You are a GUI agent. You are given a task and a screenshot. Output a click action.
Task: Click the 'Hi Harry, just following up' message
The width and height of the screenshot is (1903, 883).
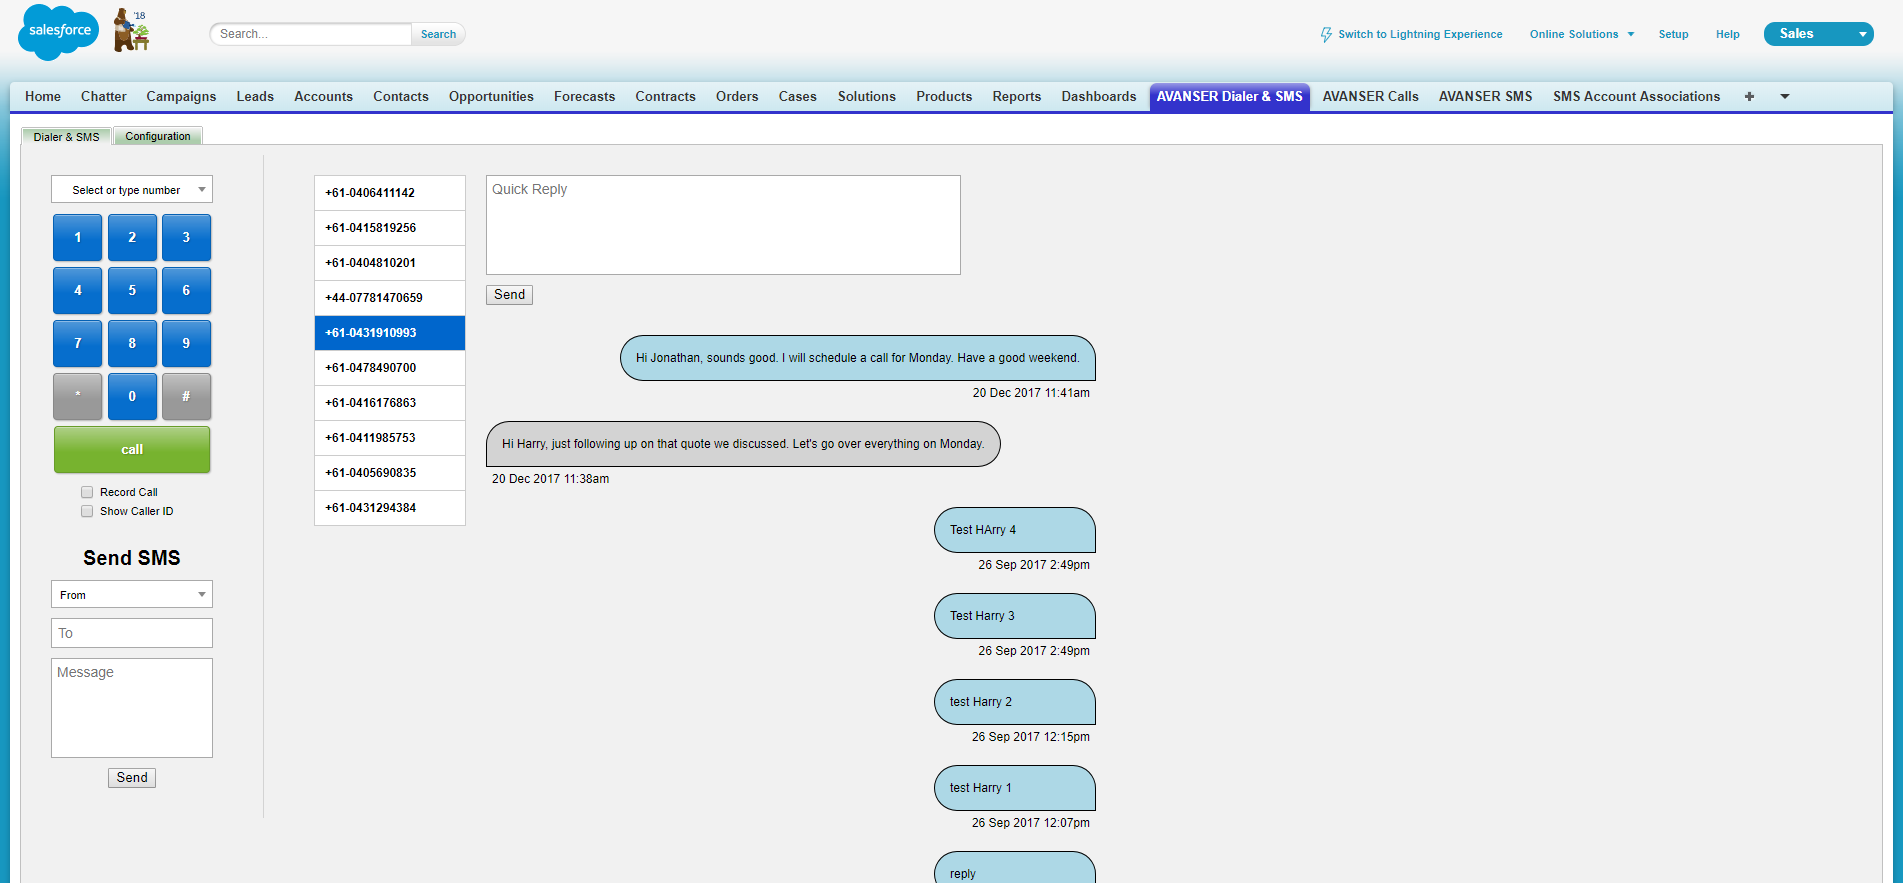743,444
